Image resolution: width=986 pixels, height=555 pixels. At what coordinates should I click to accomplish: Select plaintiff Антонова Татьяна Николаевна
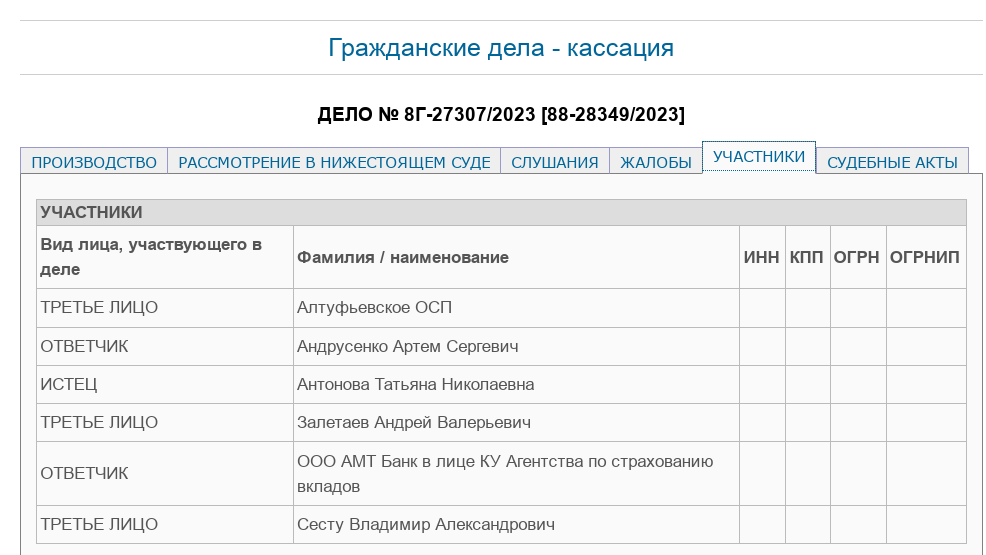pyautogui.click(x=415, y=384)
